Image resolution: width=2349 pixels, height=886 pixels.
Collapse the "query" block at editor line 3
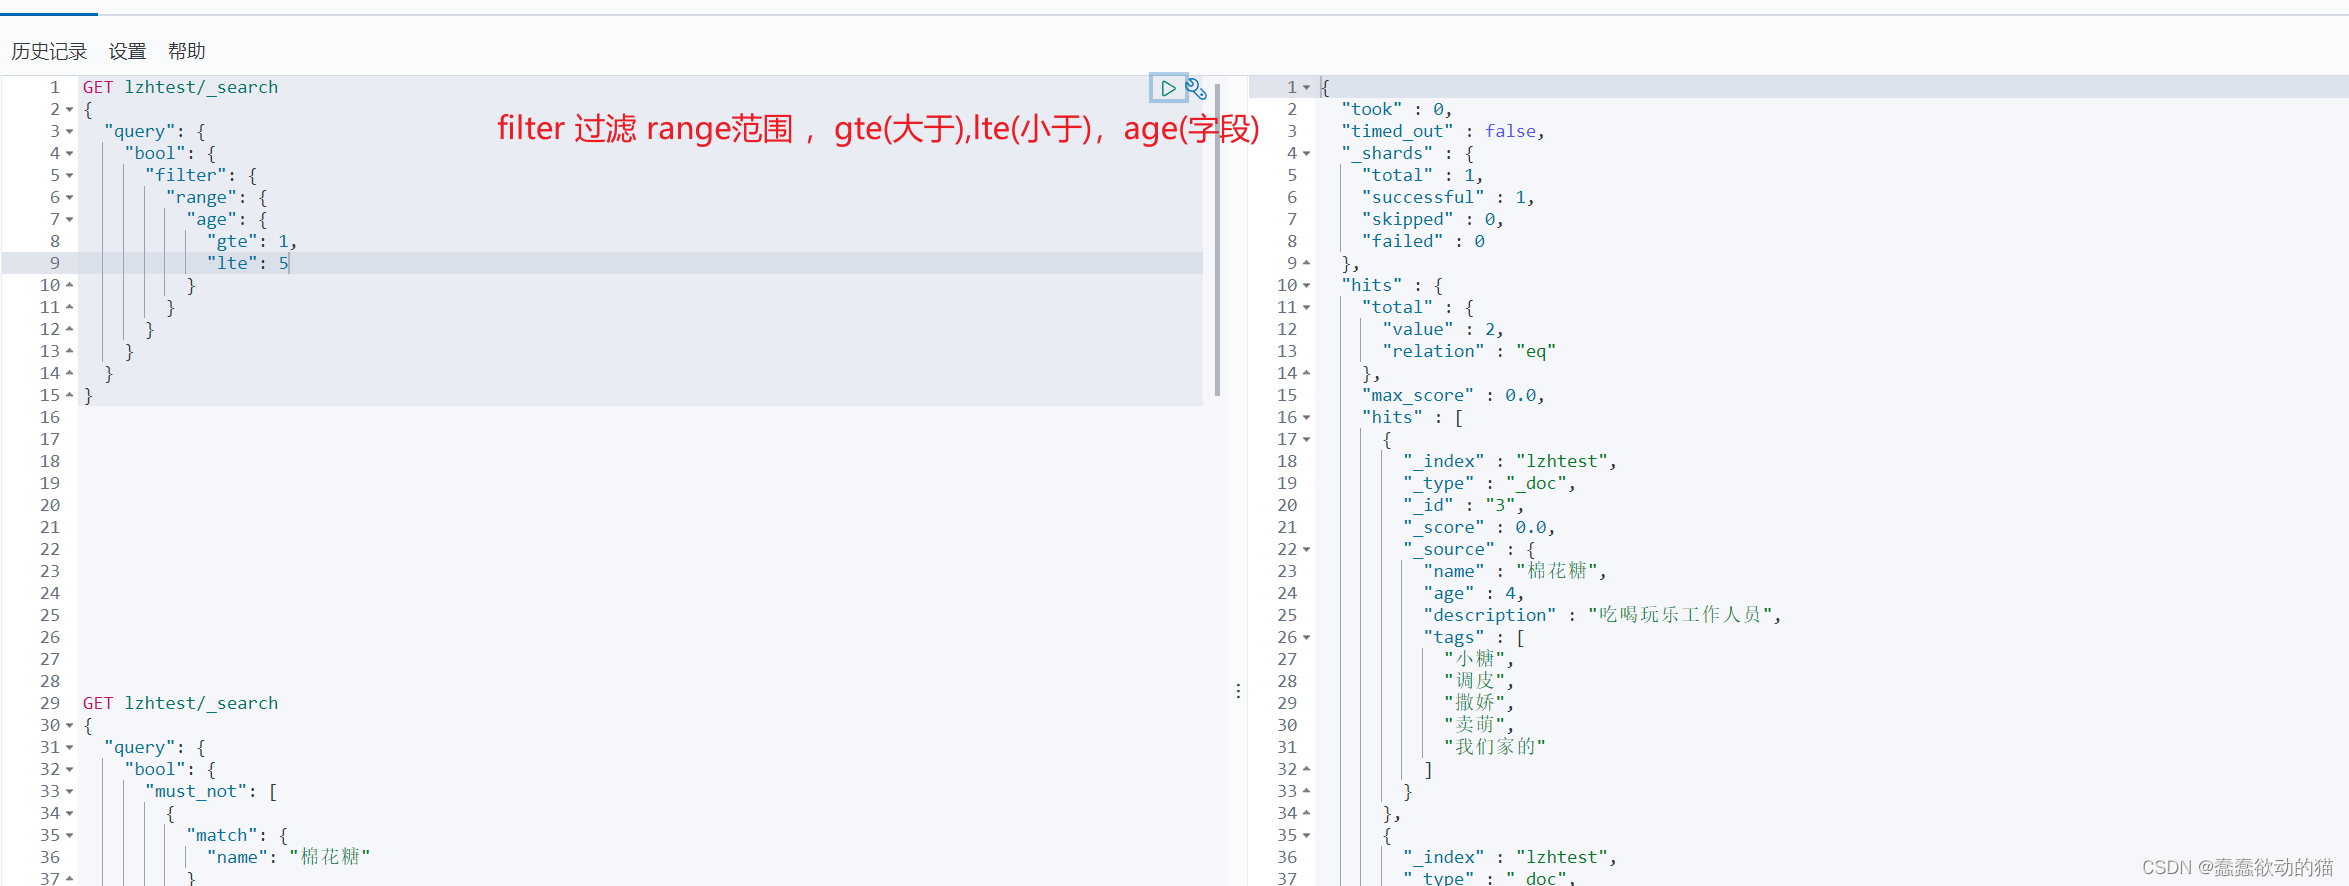[x=69, y=132]
